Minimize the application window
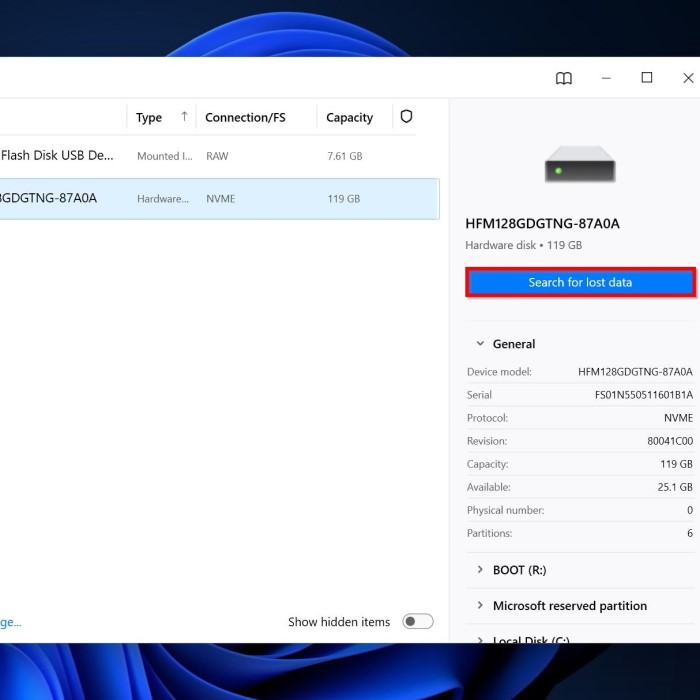The width and height of the screenshot is (700, 700). point(606,78)
